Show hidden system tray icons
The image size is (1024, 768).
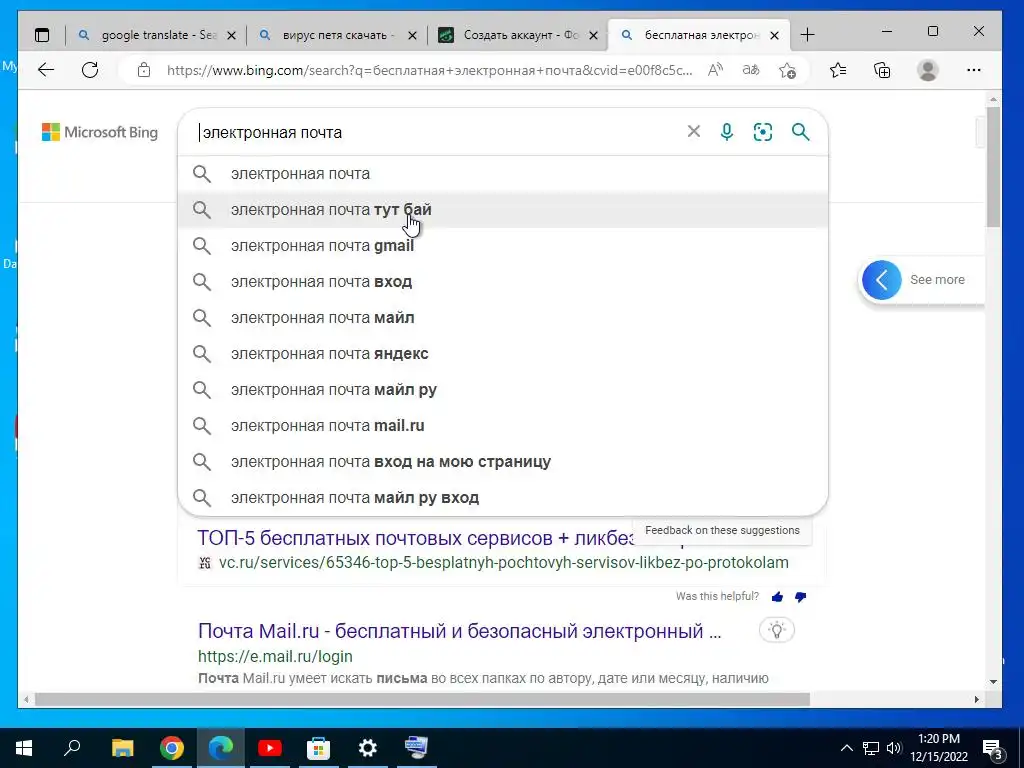pyautogui.click(x=846, y=748)
